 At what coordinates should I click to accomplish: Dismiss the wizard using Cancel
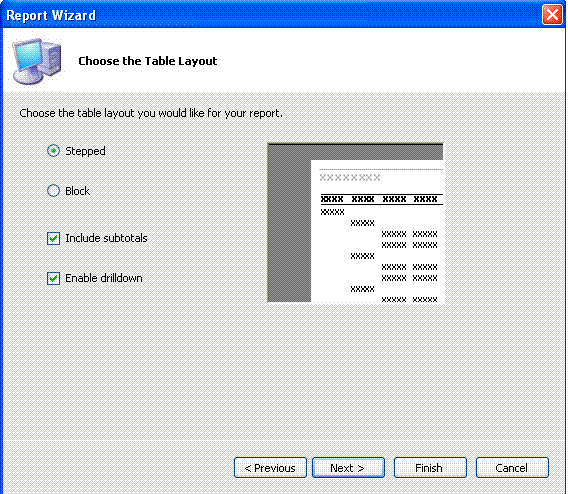(x=512, y=468)
